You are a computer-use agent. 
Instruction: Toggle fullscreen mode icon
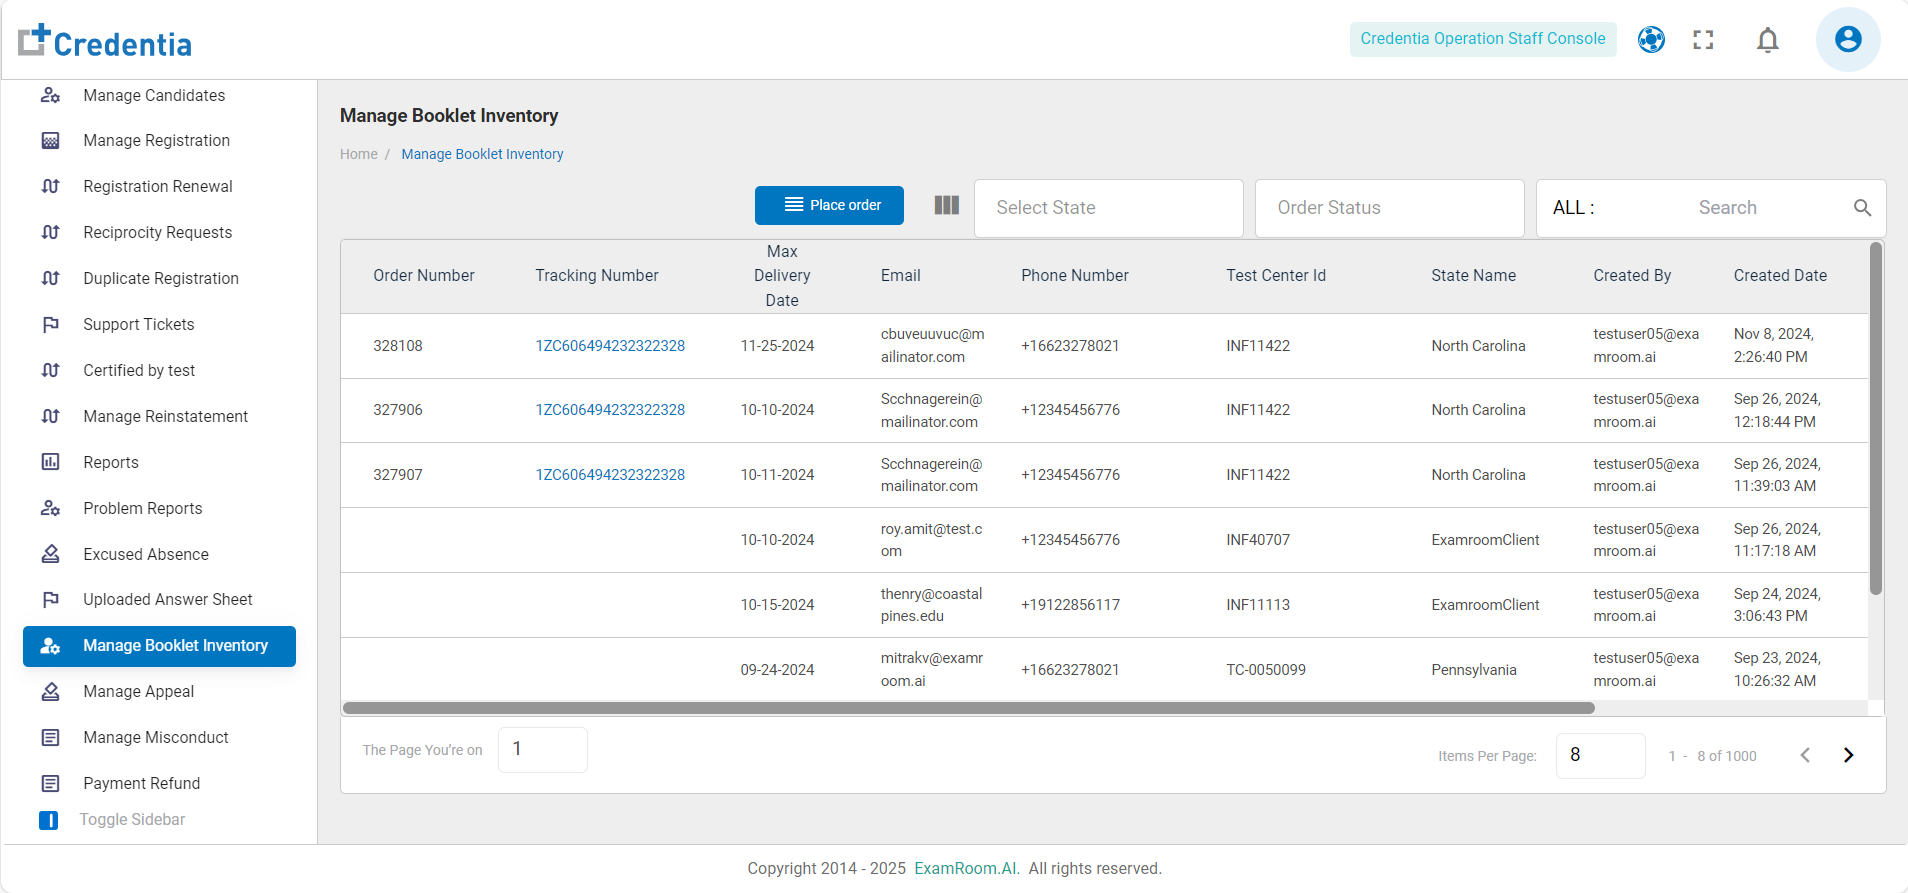point(1703,39)
